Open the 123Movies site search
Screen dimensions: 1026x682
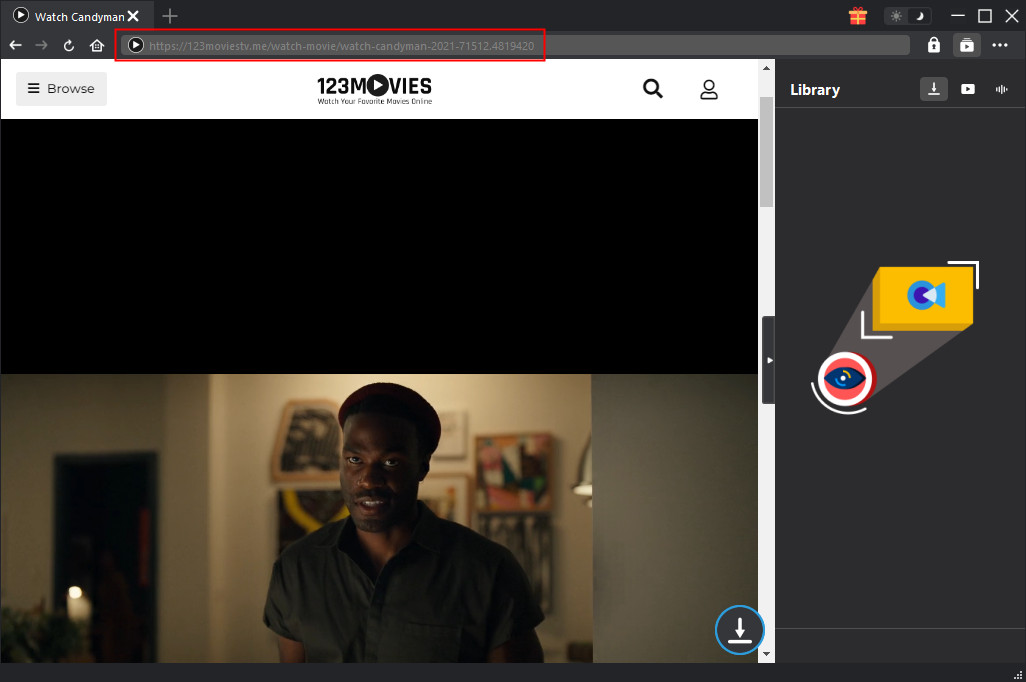(653, 89)
